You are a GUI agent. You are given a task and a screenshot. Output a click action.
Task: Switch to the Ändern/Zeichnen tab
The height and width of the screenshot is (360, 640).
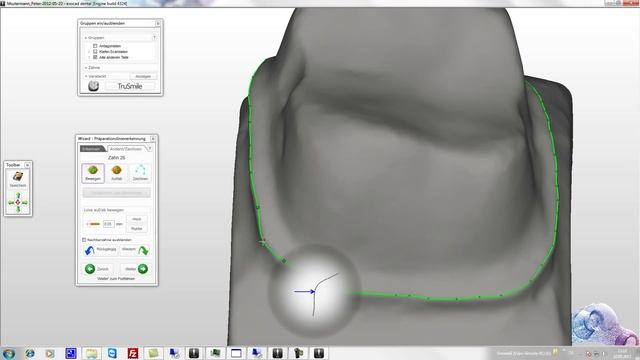pyautogui.click(x=126, y=149)
